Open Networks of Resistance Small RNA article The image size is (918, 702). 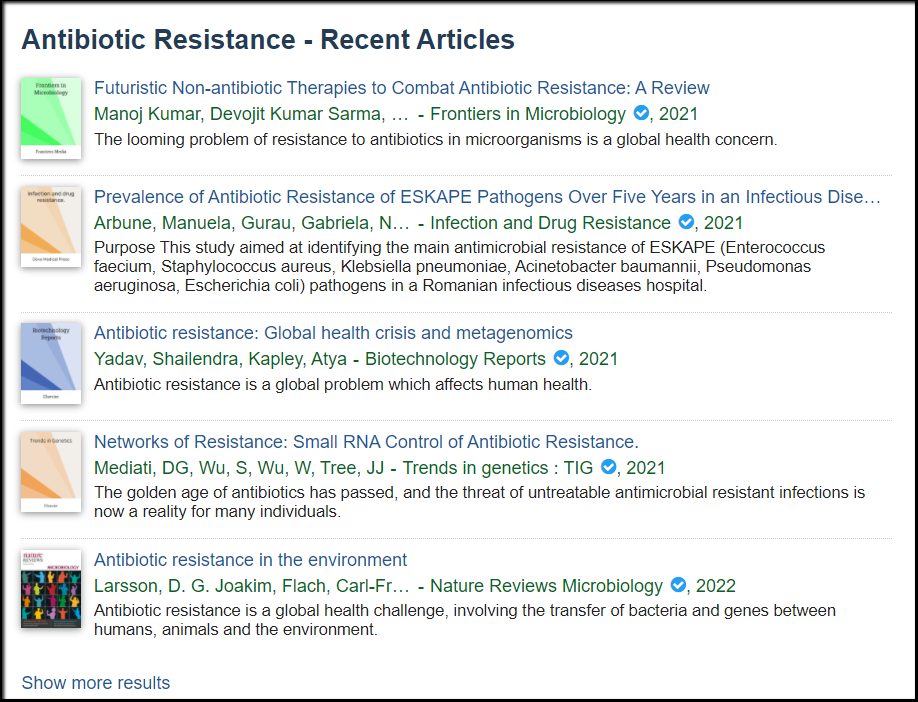tap(366, 441)
